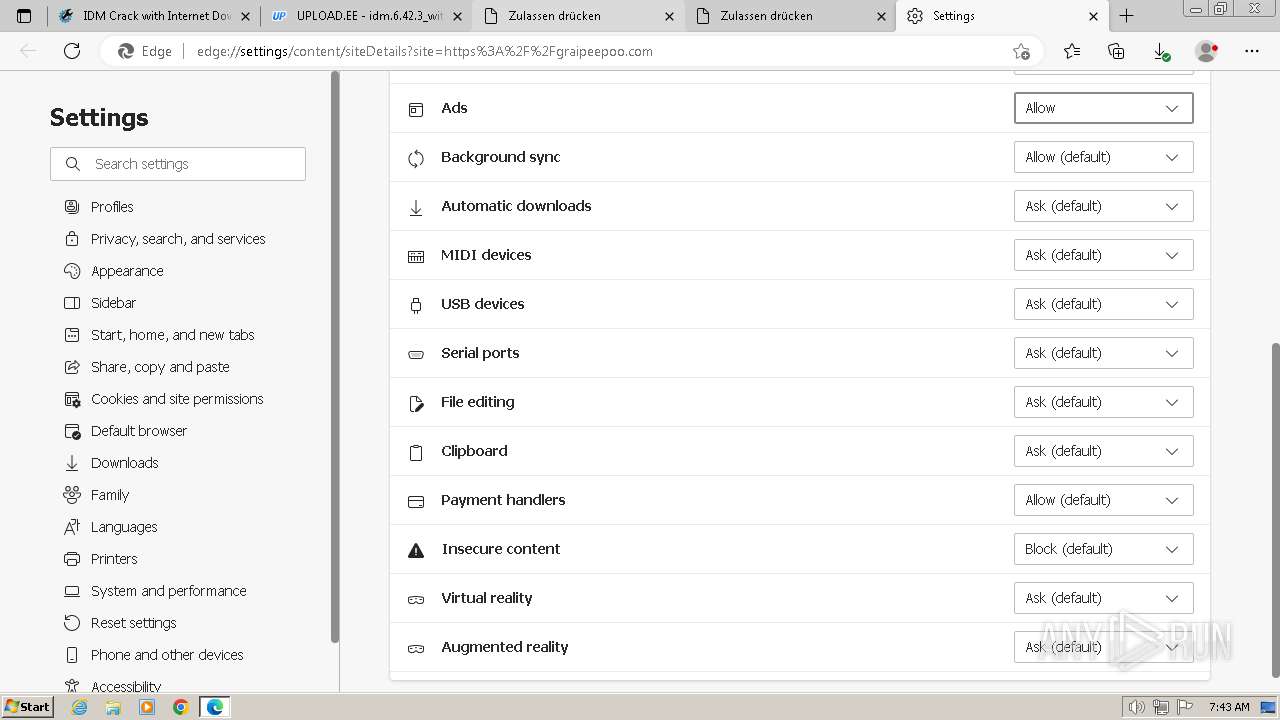This screenshot has height=720, width=1280.
Task: Open Privacy, search, and services settings
Action: pyautogui.click(x=178, y=239)
